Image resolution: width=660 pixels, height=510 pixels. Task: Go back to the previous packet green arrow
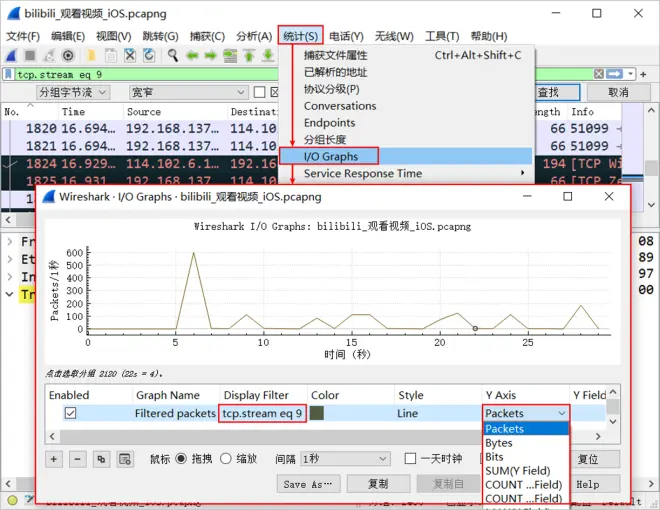(x=192, y=56)
